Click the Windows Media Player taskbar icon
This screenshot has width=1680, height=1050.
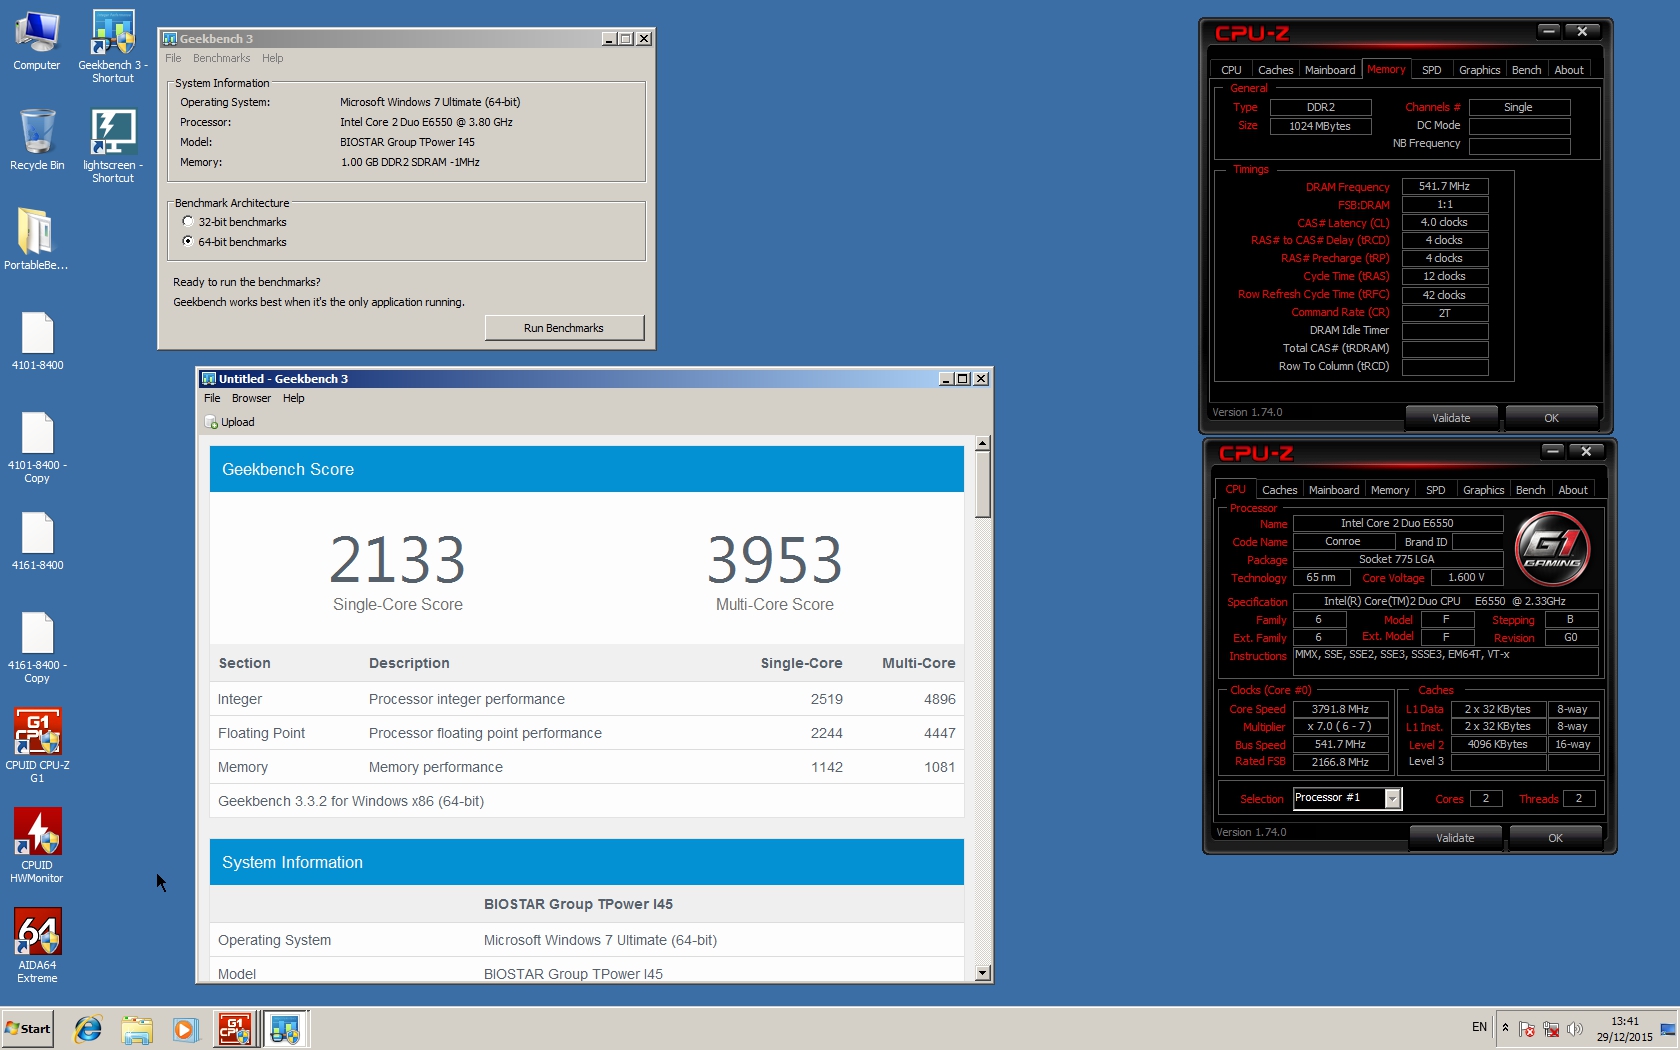coord(185,1028)
